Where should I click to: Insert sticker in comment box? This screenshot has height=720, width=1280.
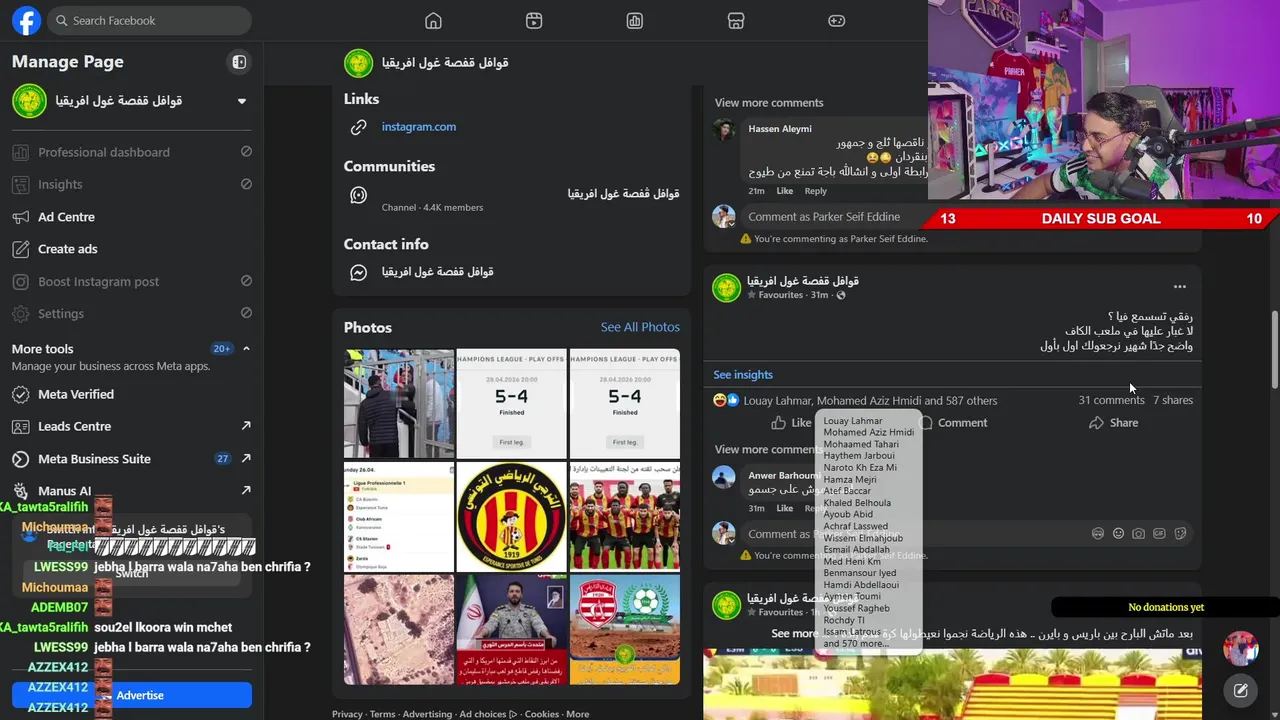coord(1180,534)
